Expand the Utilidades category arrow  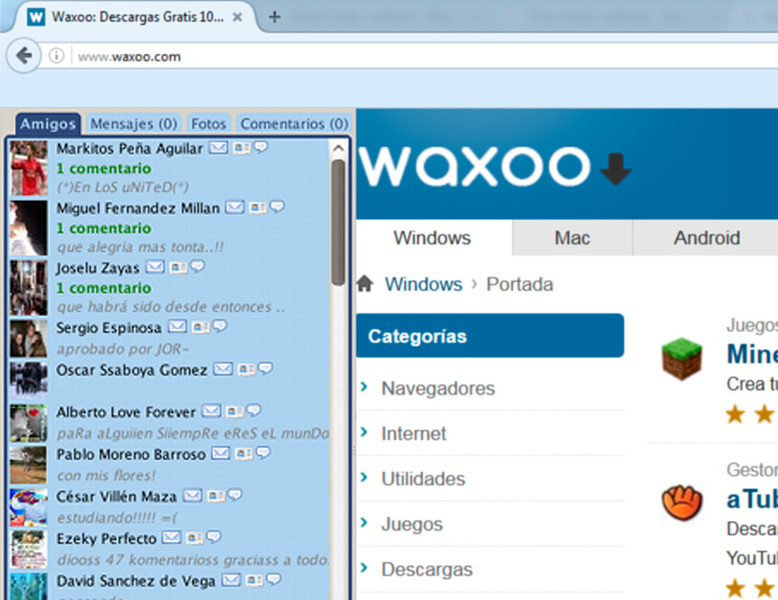click(364, 477)
